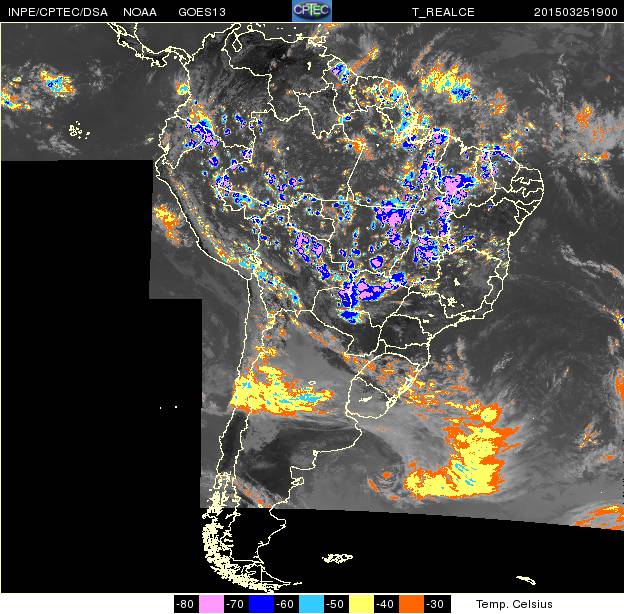The height and width of the screenshot is (614, 624).
Task: Click the Falkland Islands outline on the map
Action: tap(337, 558)
